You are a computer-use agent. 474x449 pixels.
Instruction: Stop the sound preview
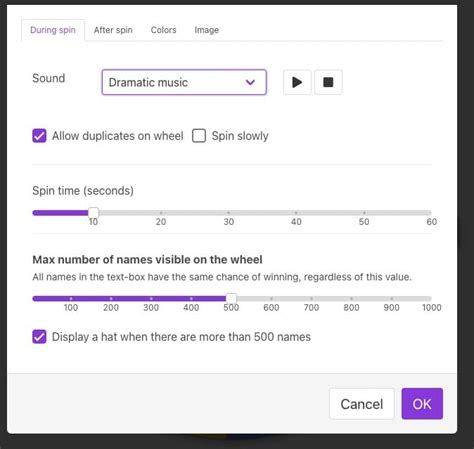(328, 82)
